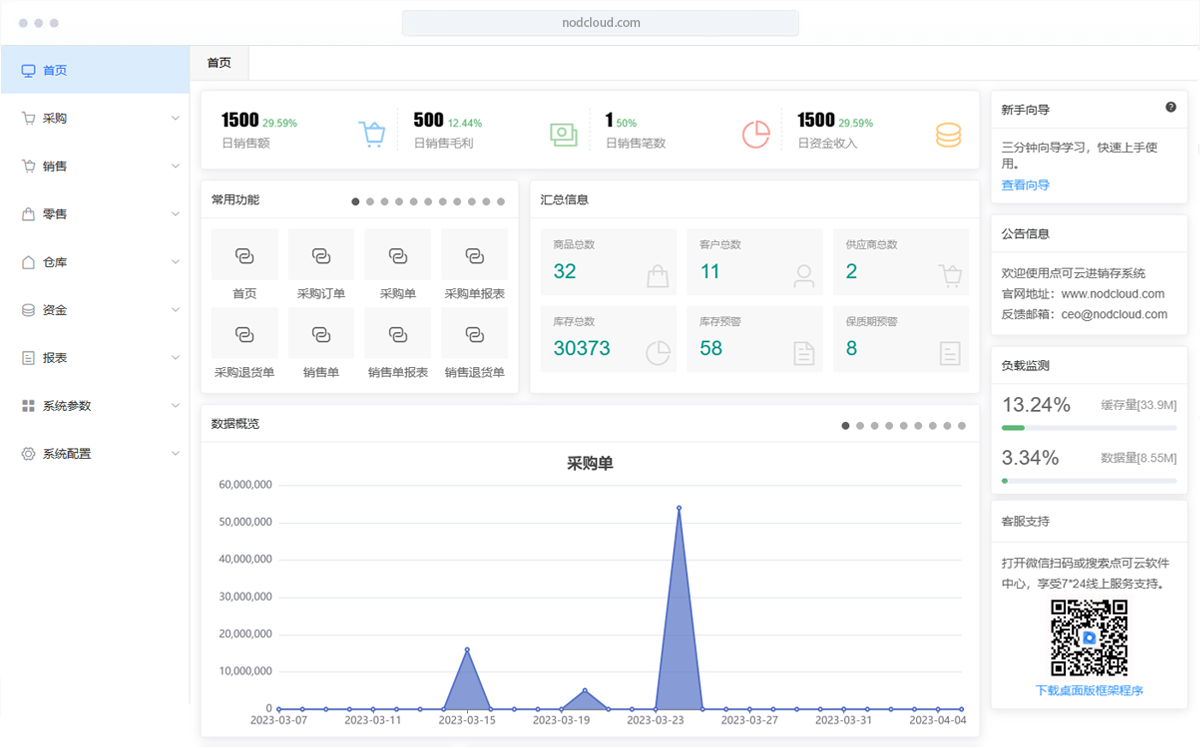
Task: Open the 采购订单 shortcut icon
Action: tap(321, 256)
